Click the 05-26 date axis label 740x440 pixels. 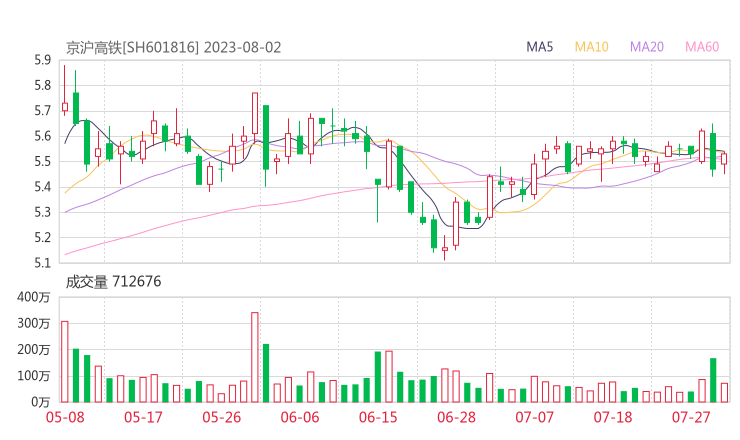click(222, 417)
